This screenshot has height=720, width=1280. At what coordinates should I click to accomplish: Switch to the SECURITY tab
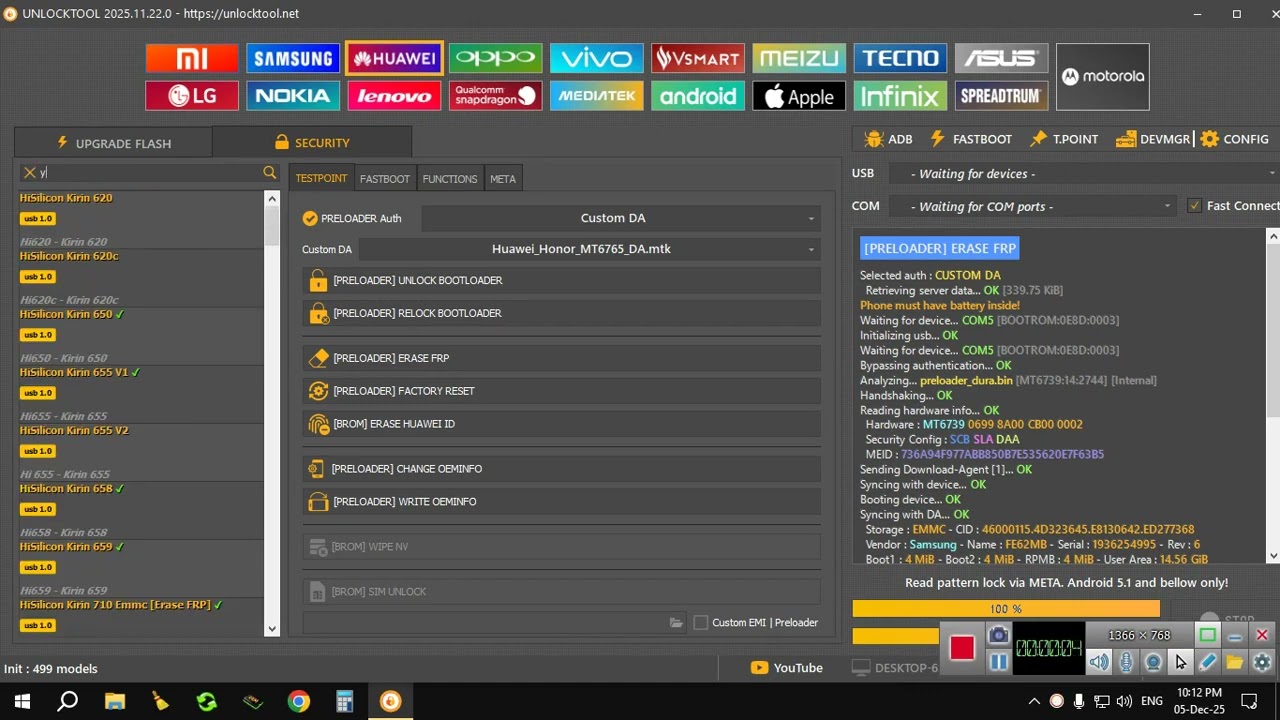tap(312, 142)
